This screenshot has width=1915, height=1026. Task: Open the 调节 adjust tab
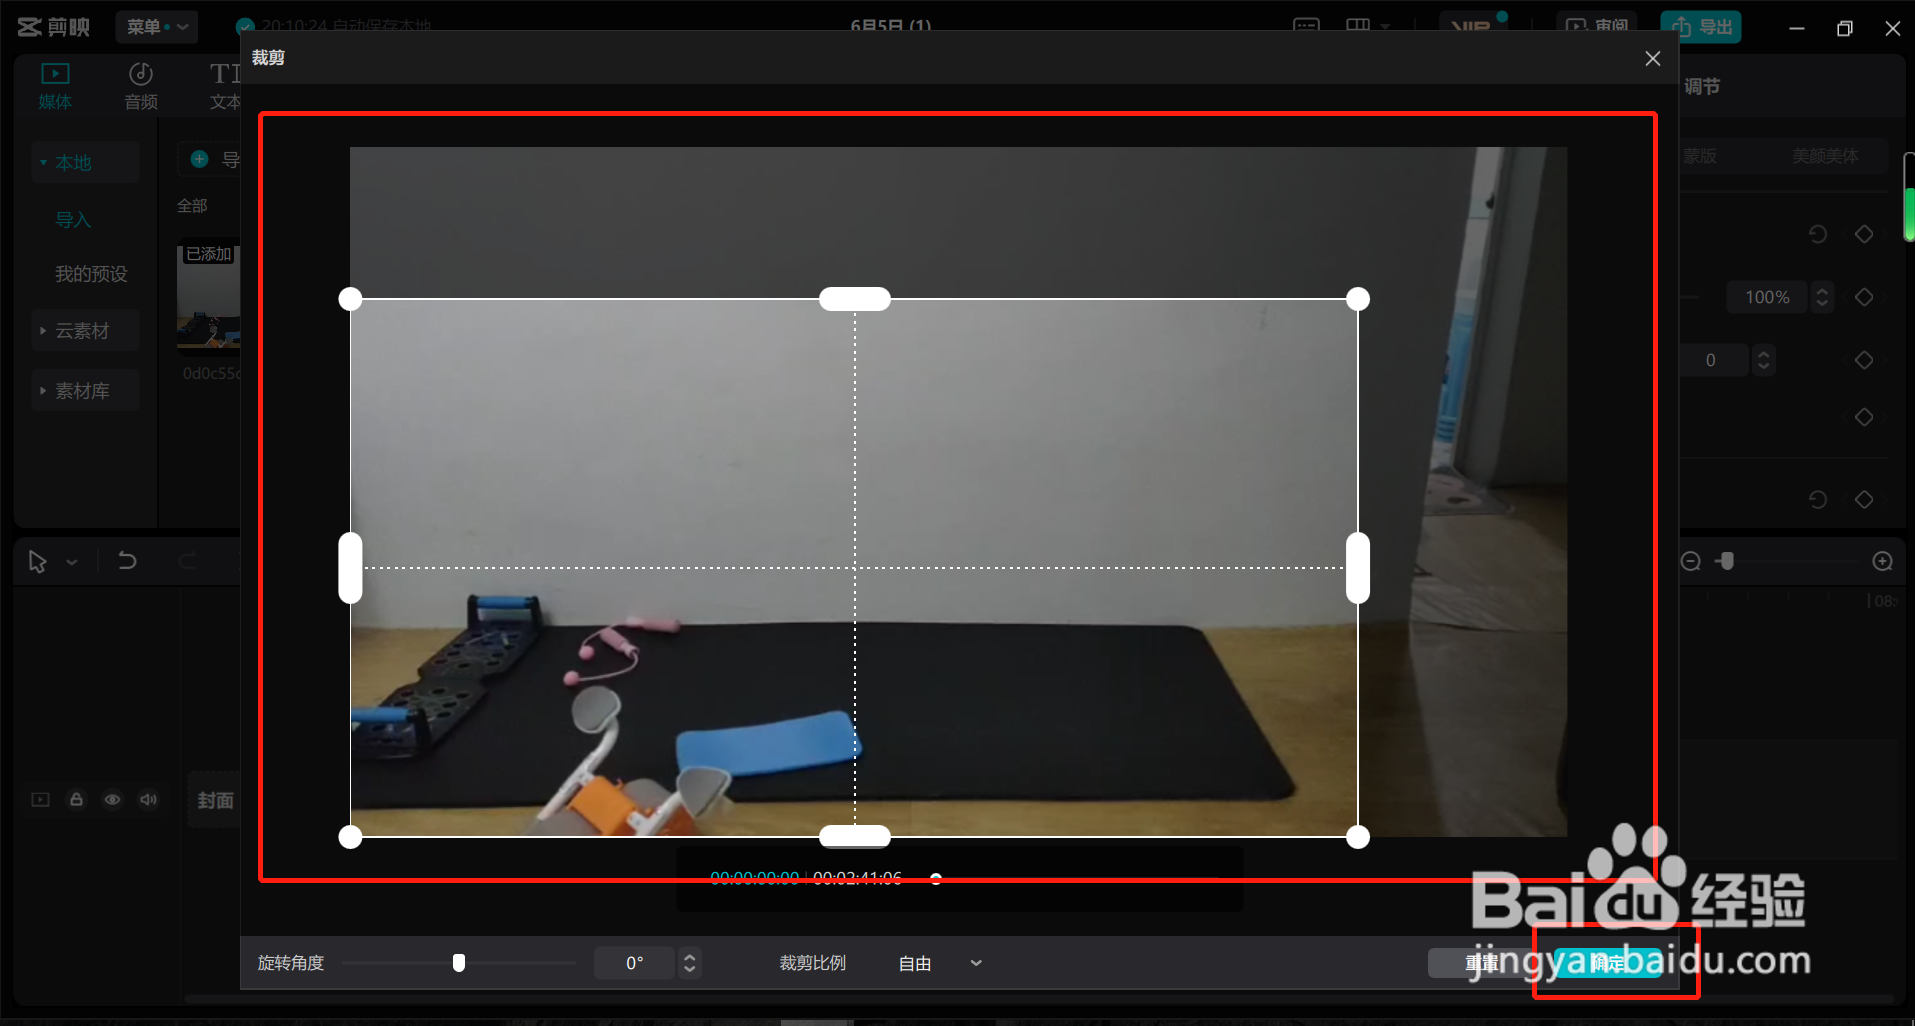coord(1702,87)
